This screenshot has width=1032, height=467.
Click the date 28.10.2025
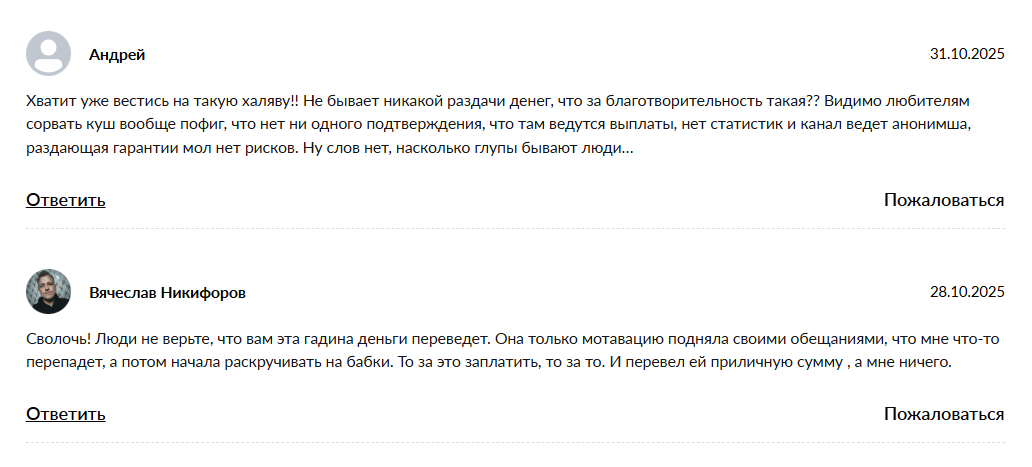click(x=966, y=292)
